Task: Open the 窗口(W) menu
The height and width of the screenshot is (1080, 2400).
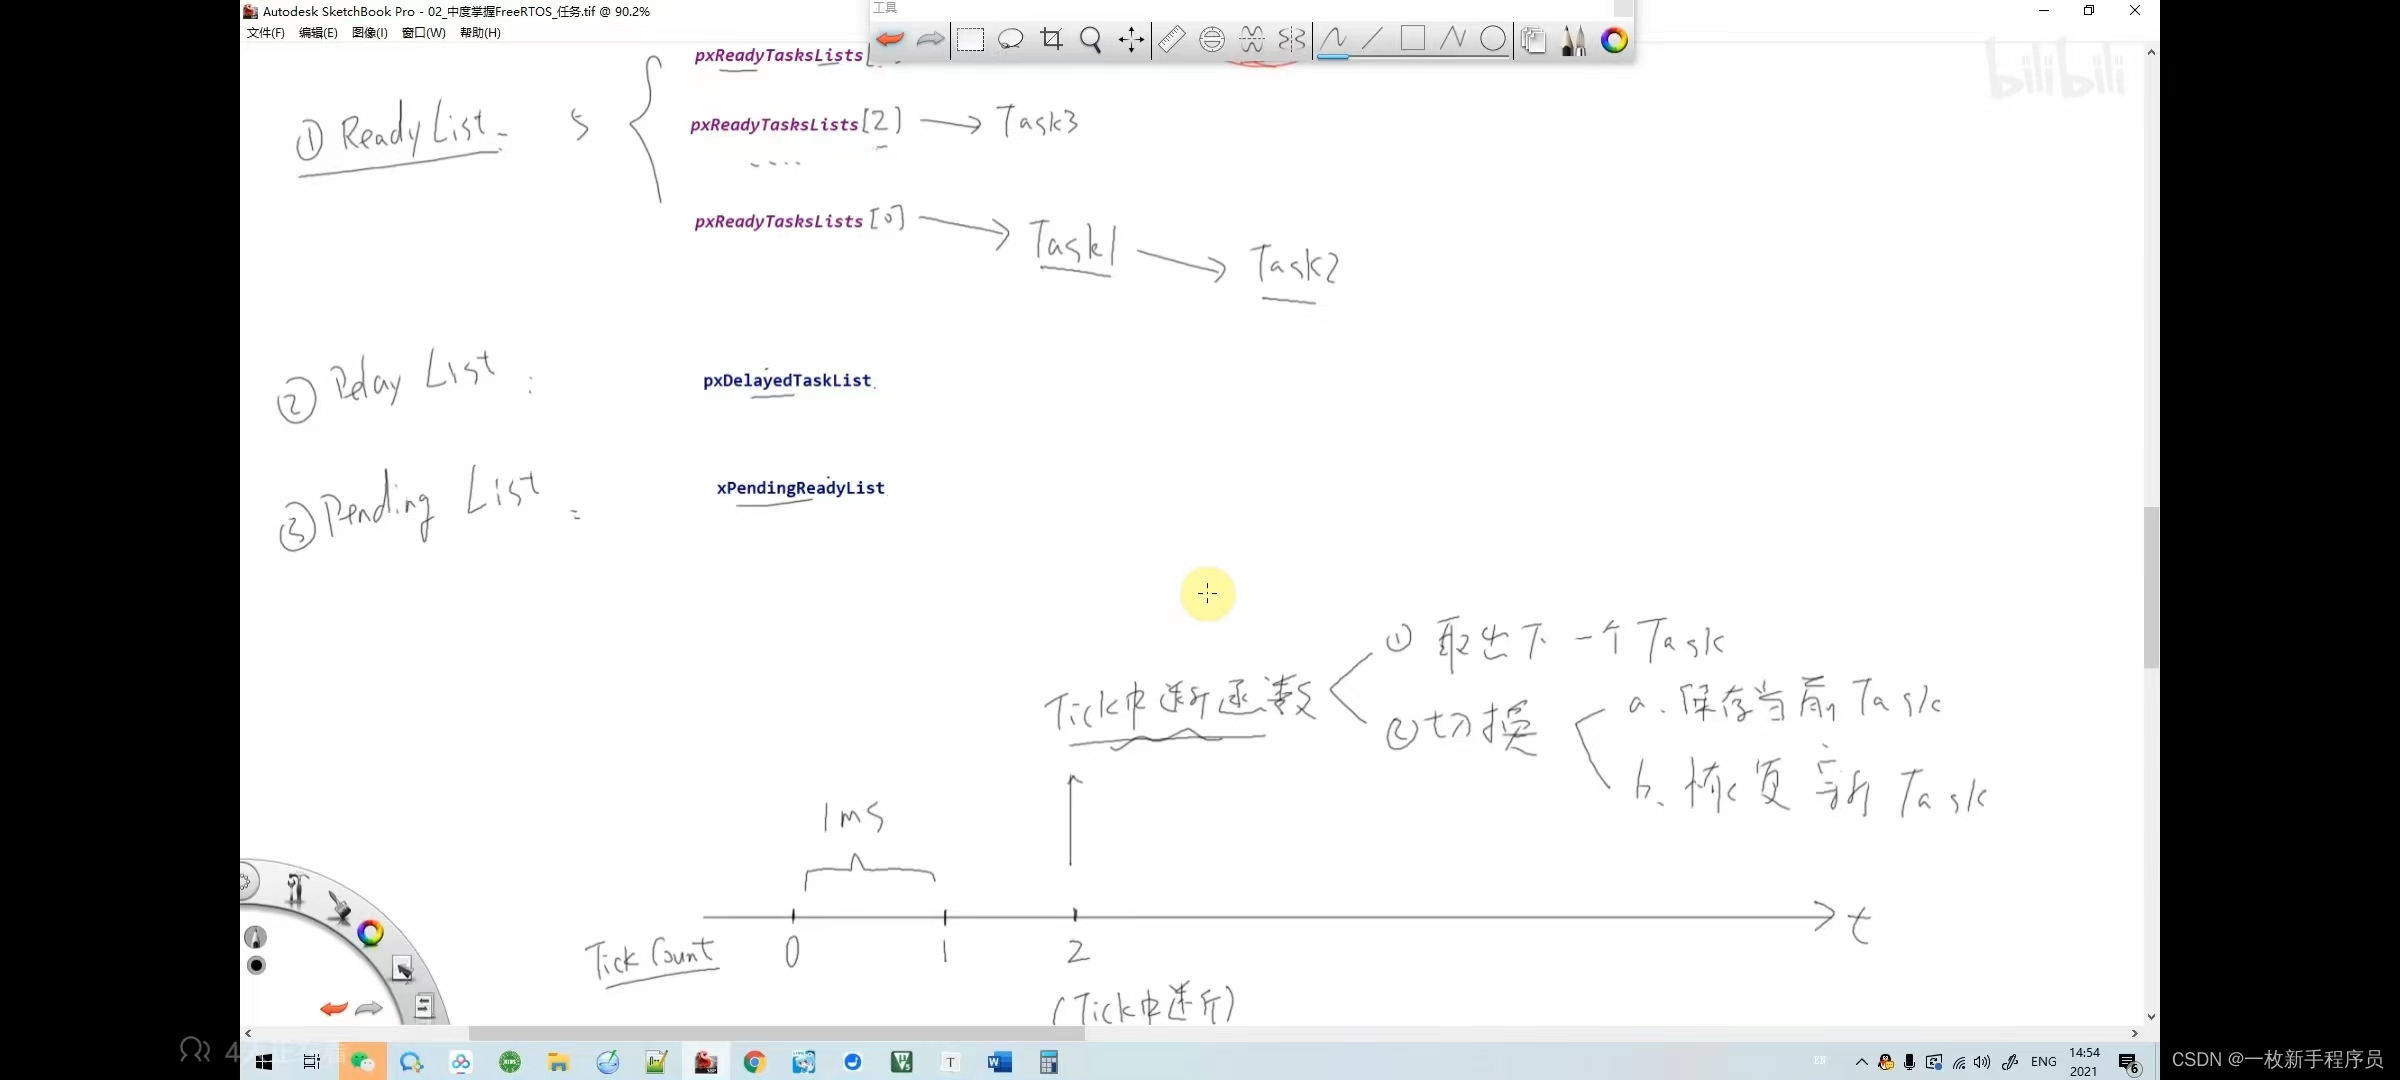Action: 424,33
